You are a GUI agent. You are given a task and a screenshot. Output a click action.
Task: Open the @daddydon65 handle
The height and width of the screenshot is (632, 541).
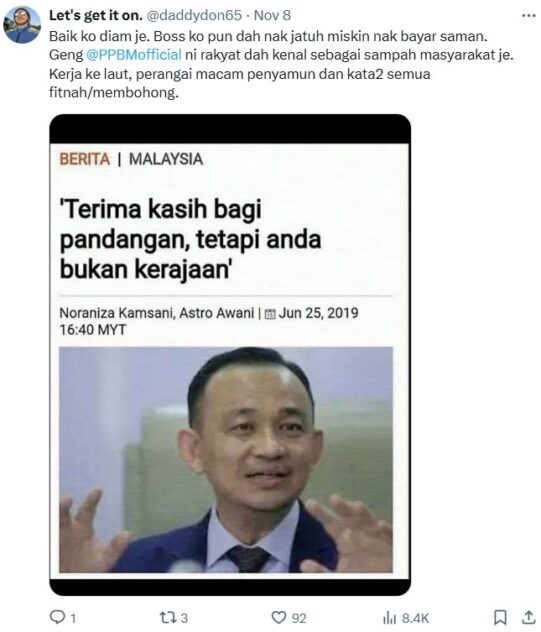tap(194, 15)
